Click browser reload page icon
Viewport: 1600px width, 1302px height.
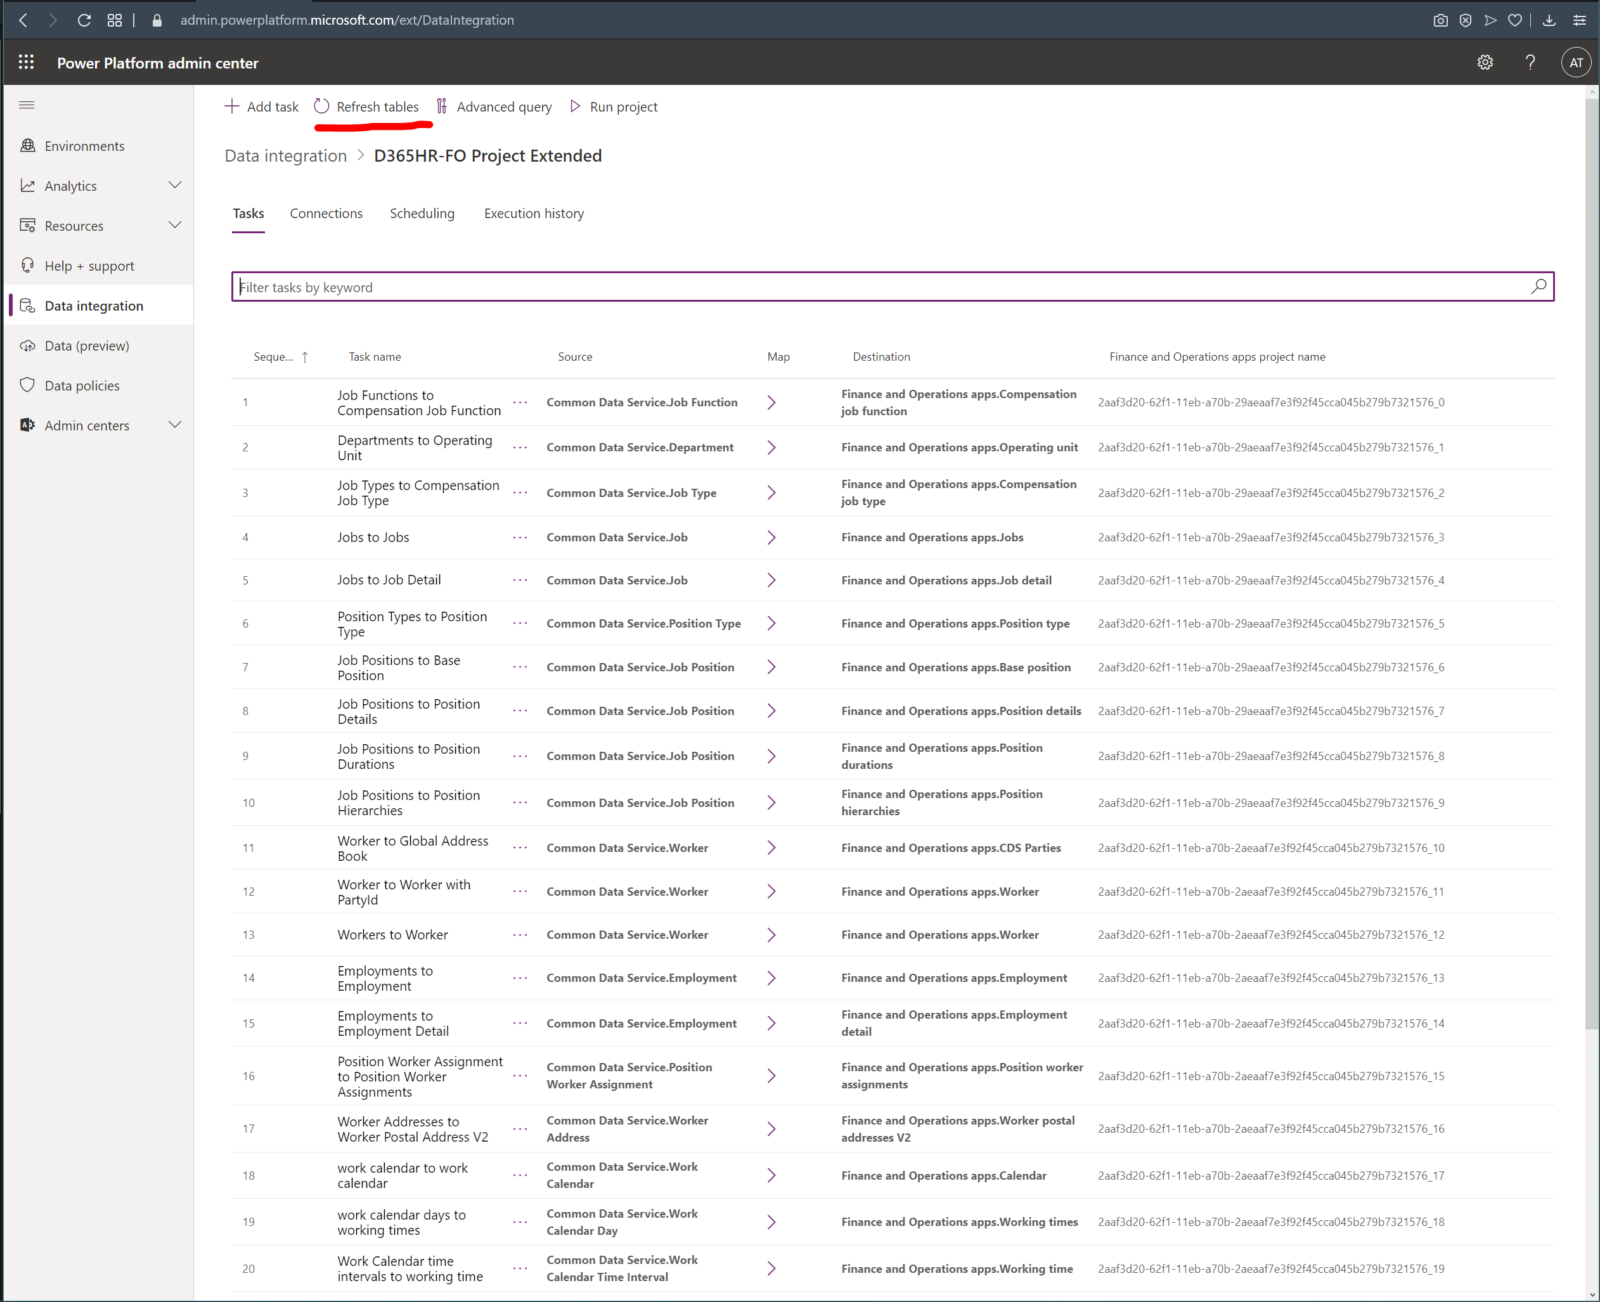click(84, 20)
